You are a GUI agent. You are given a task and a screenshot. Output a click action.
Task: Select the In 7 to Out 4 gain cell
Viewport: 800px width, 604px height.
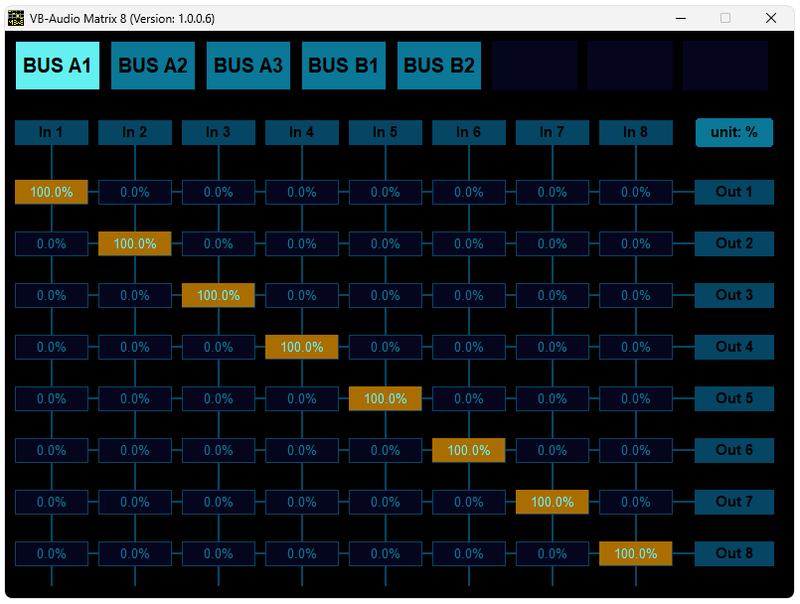coord(553,347)
